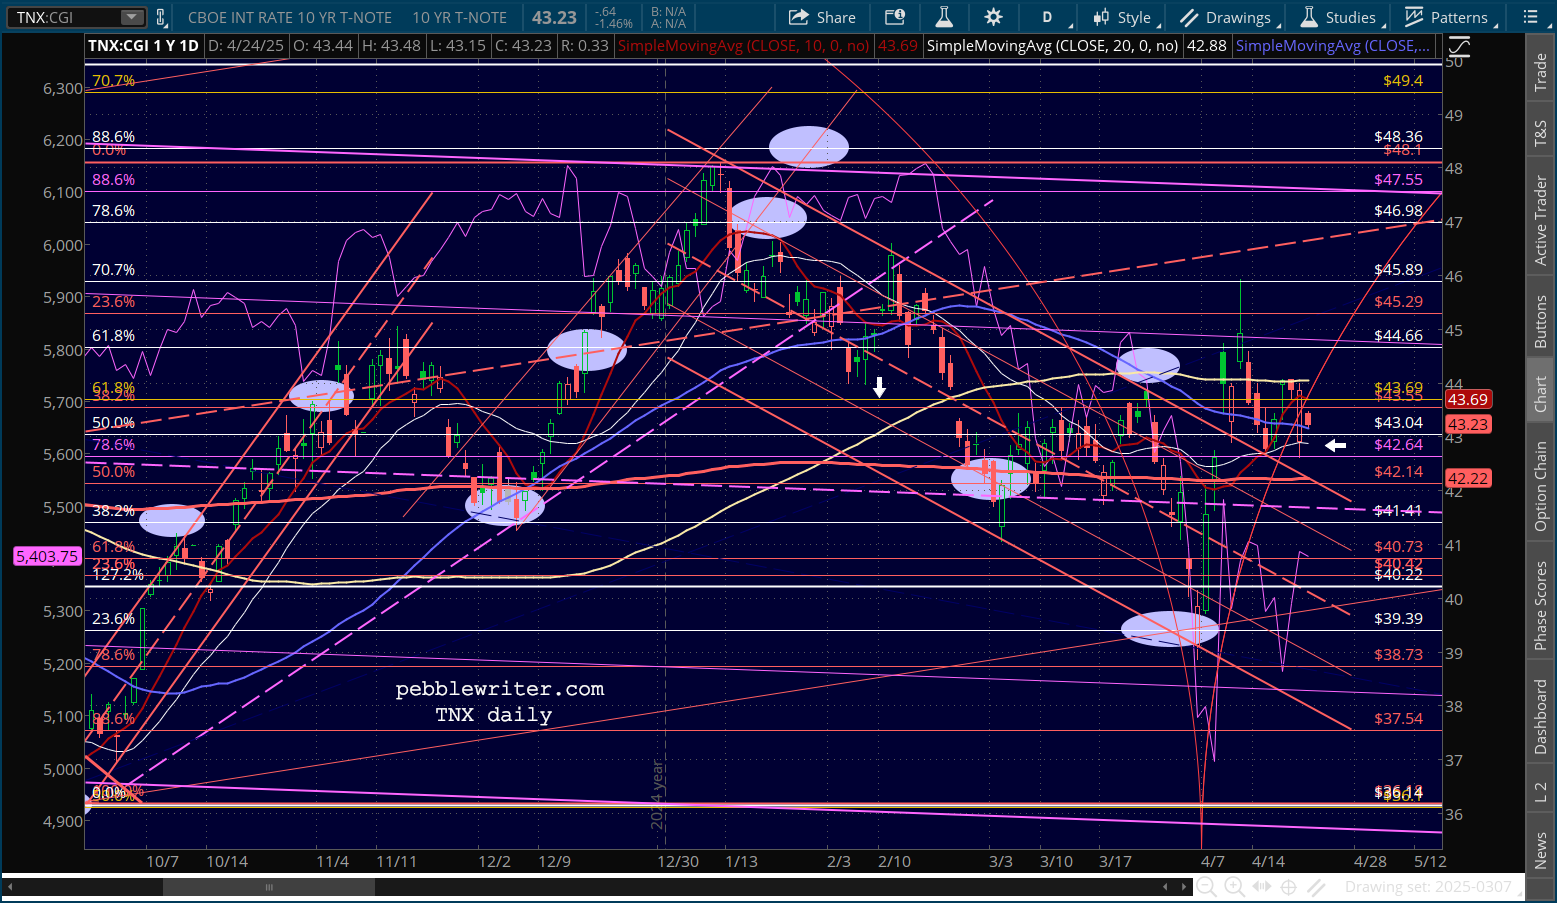Open the list options menu icon
Viewport: 1557px width, 903px height.
tap(1531, 17)
